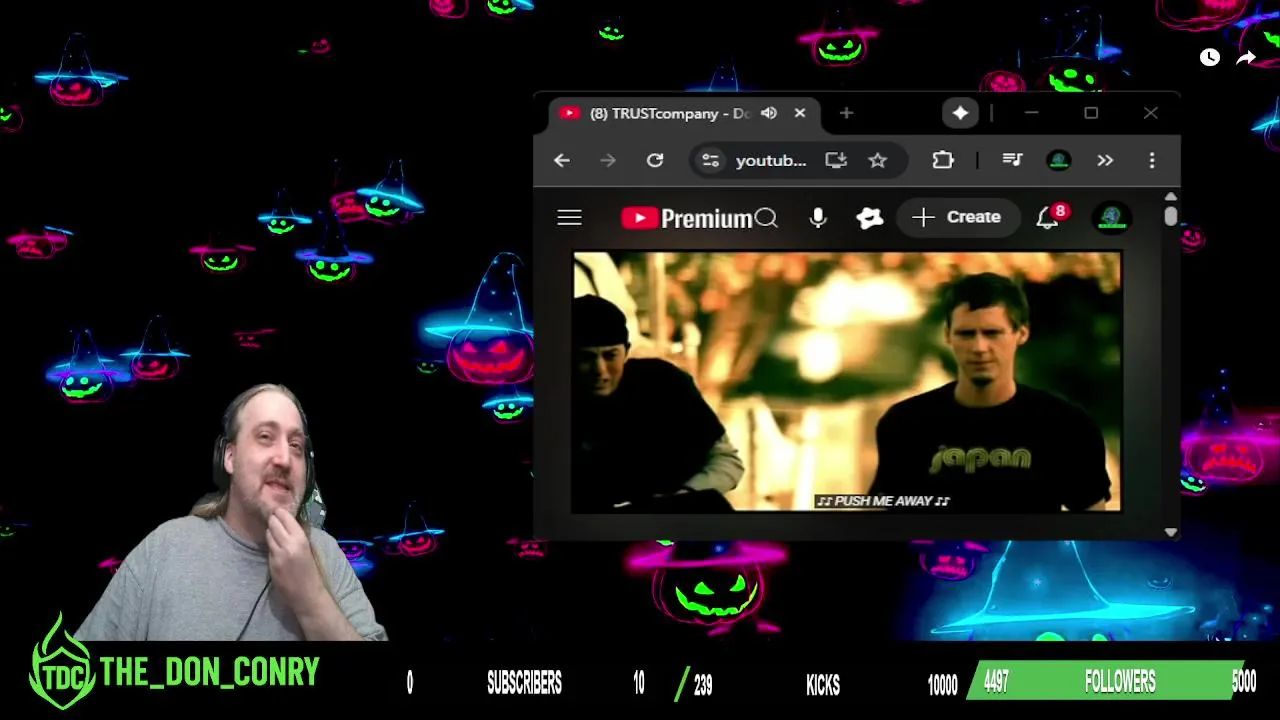Viewport: 1280px width, 720px height.
Task: Open the Extensions puzzle icon
Action: click(943, 160)
